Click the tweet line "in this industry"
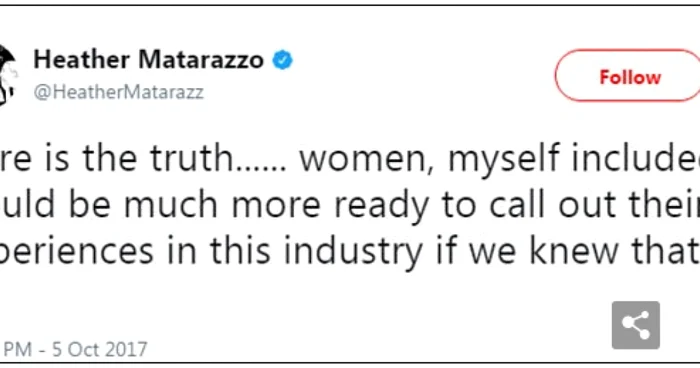Viewport: 700px width, 368px height. pyautogui.click(x=350, y=251)
